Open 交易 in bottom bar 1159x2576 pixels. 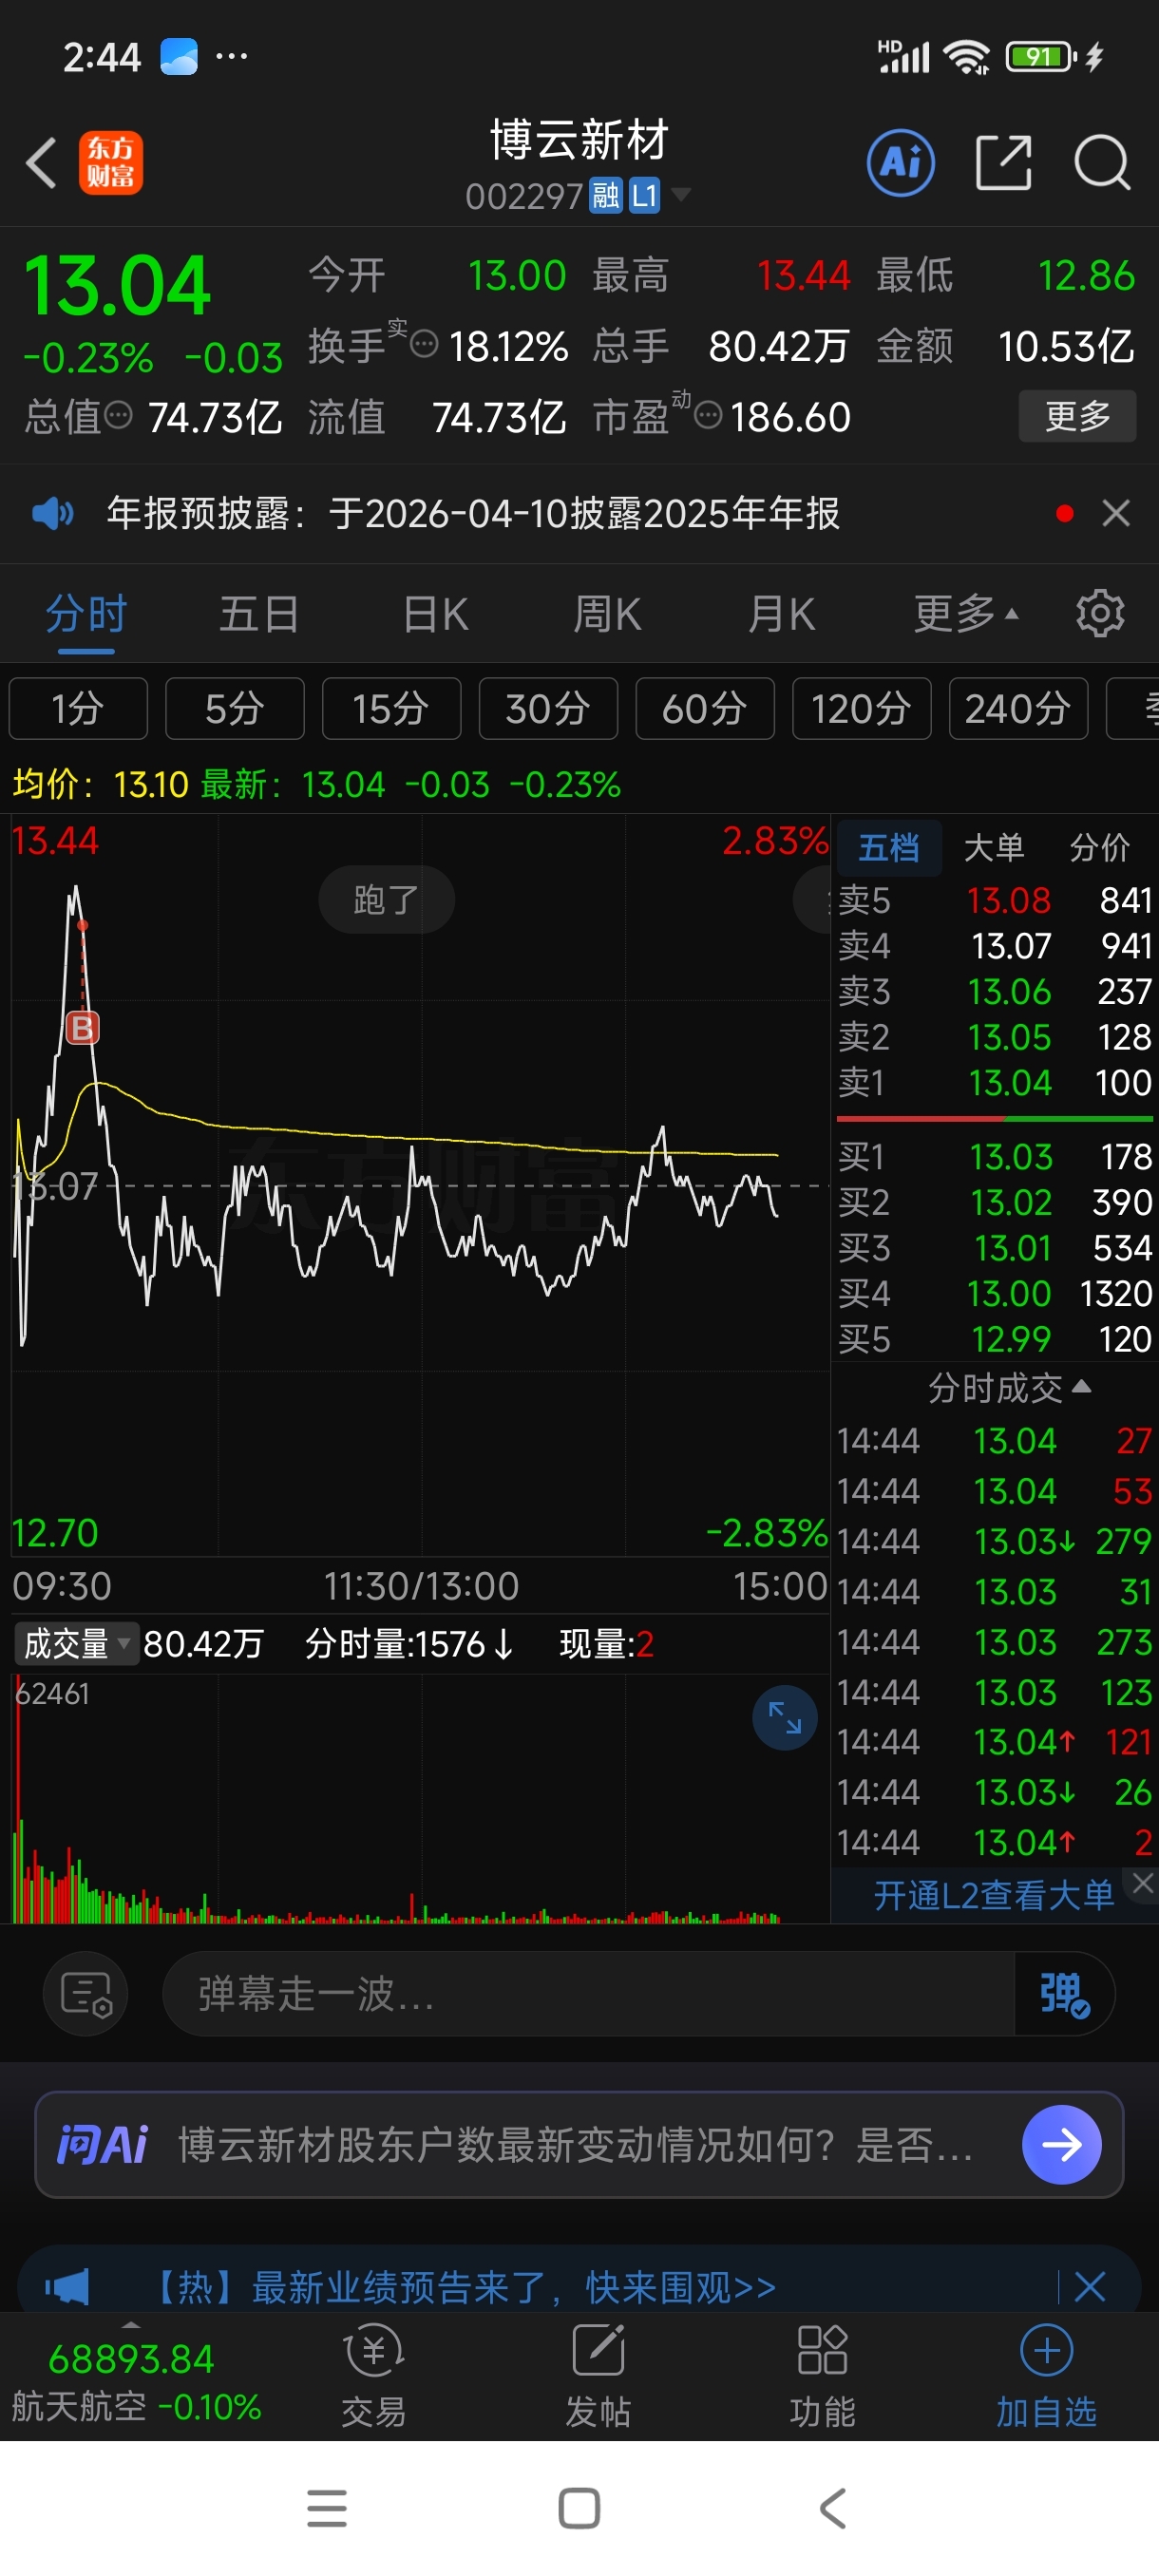click(x=374, y=2376)
